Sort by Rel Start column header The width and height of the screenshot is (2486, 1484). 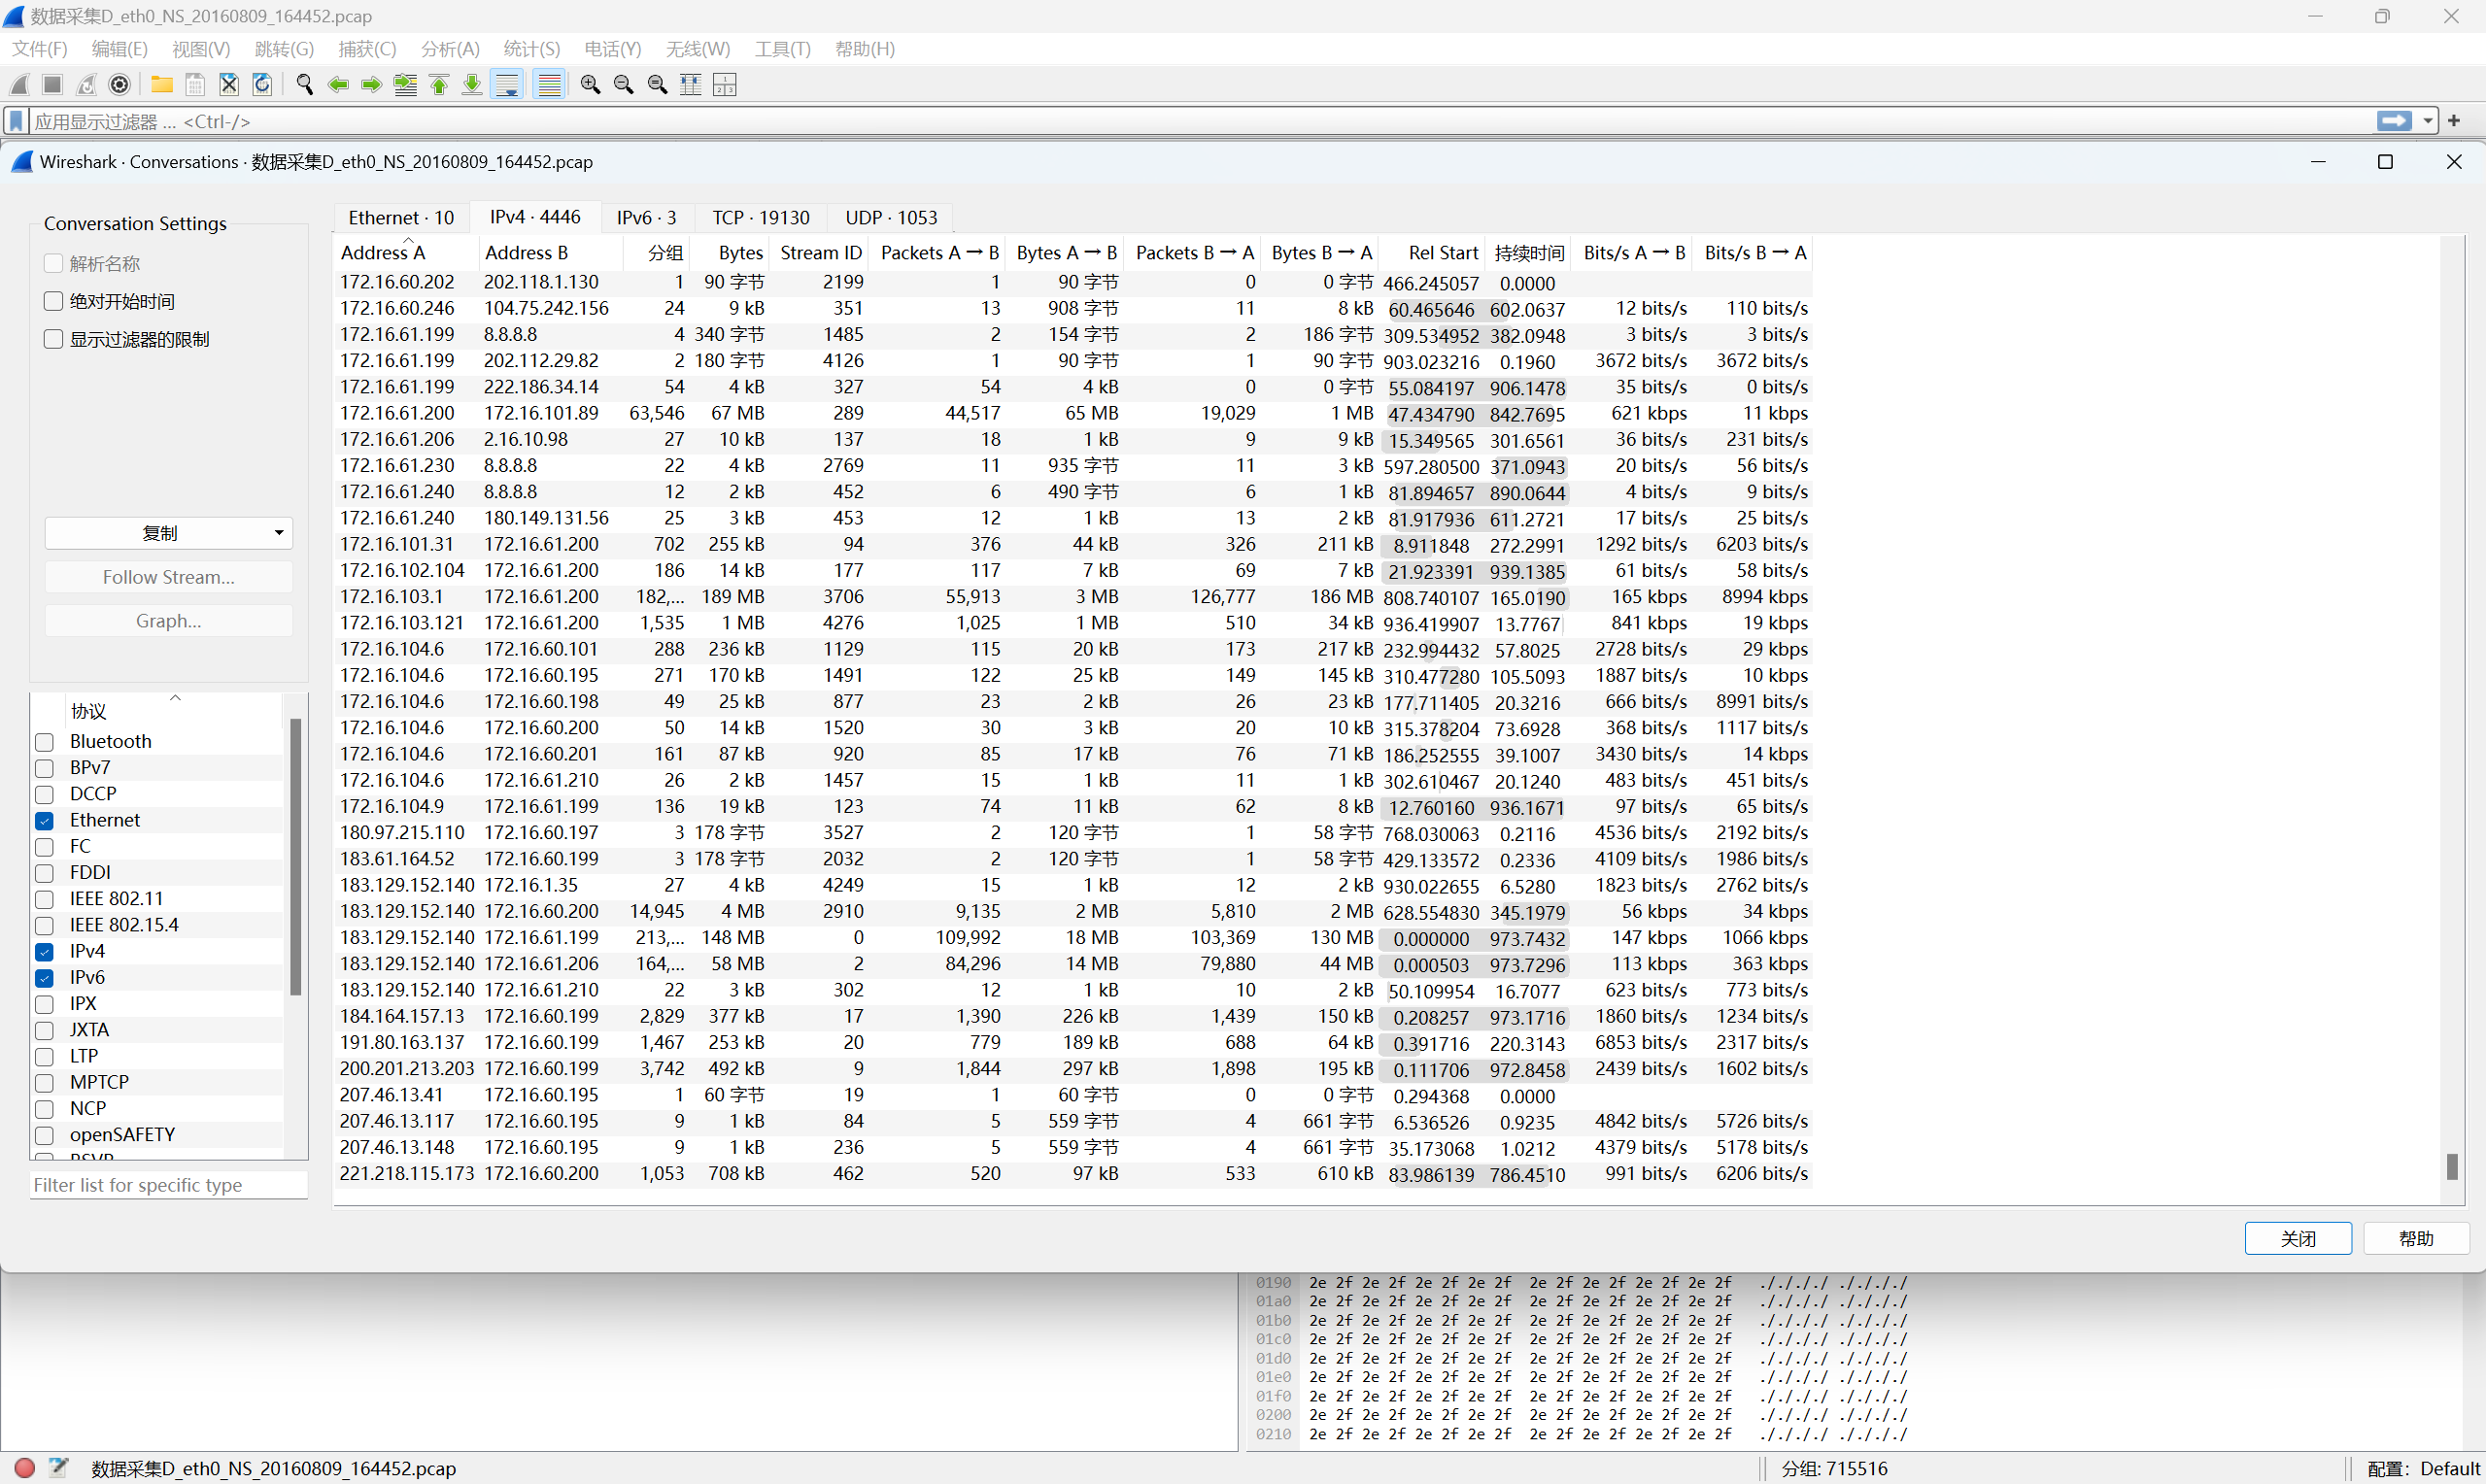pos(1432,252)
